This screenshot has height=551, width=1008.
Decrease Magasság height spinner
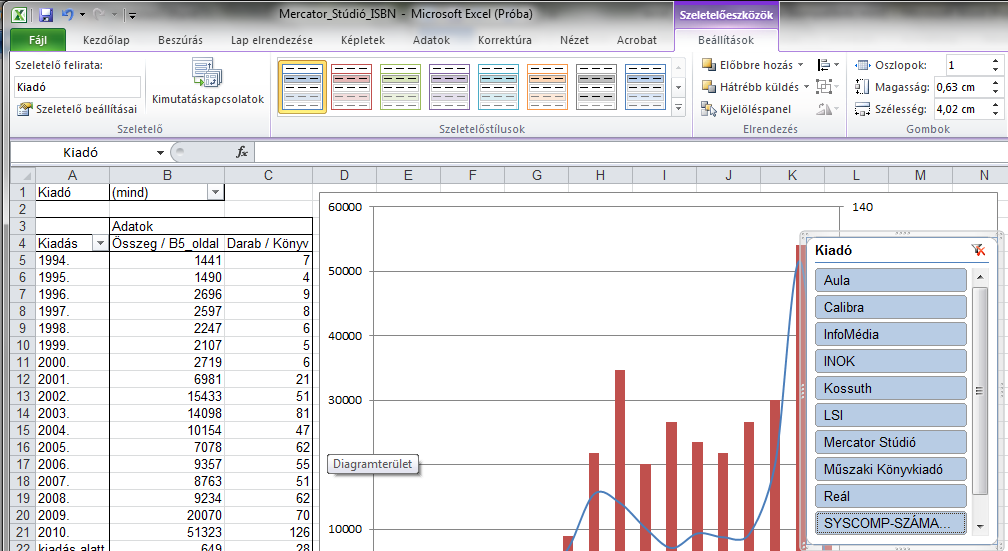995,91
